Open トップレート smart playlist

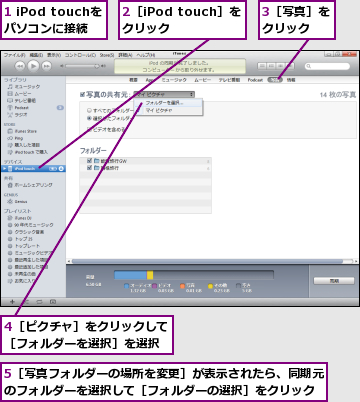coord(24,246)
